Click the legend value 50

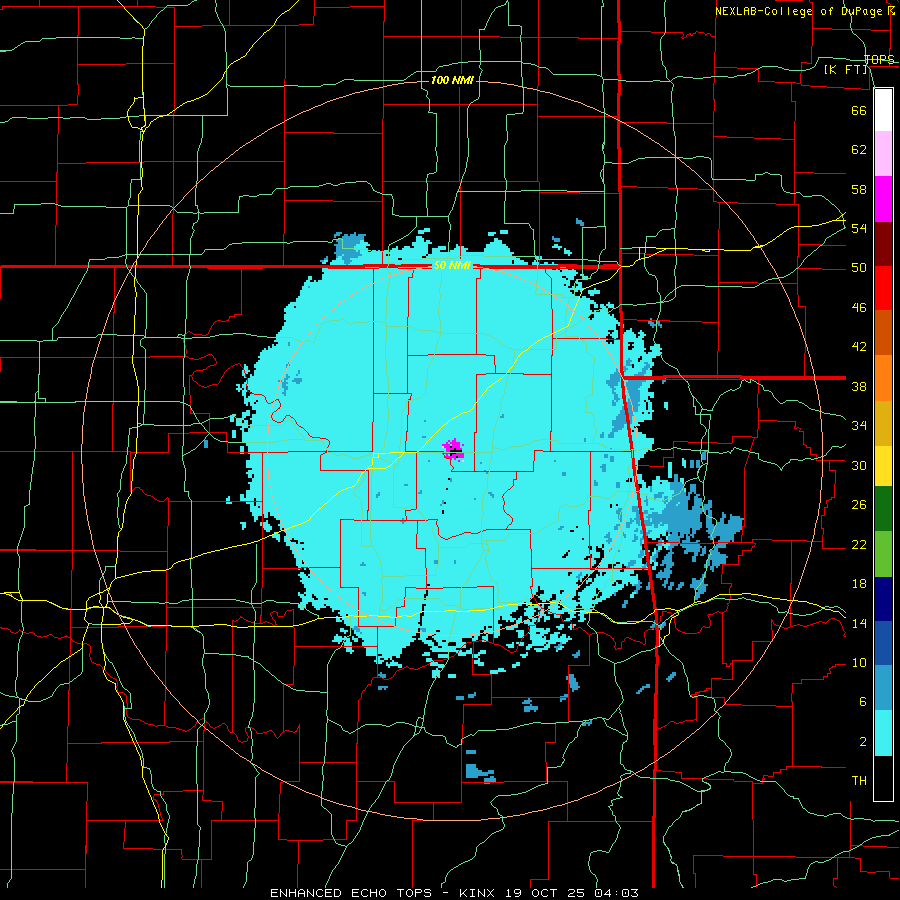pyautogui.click(x=859, y=268)
